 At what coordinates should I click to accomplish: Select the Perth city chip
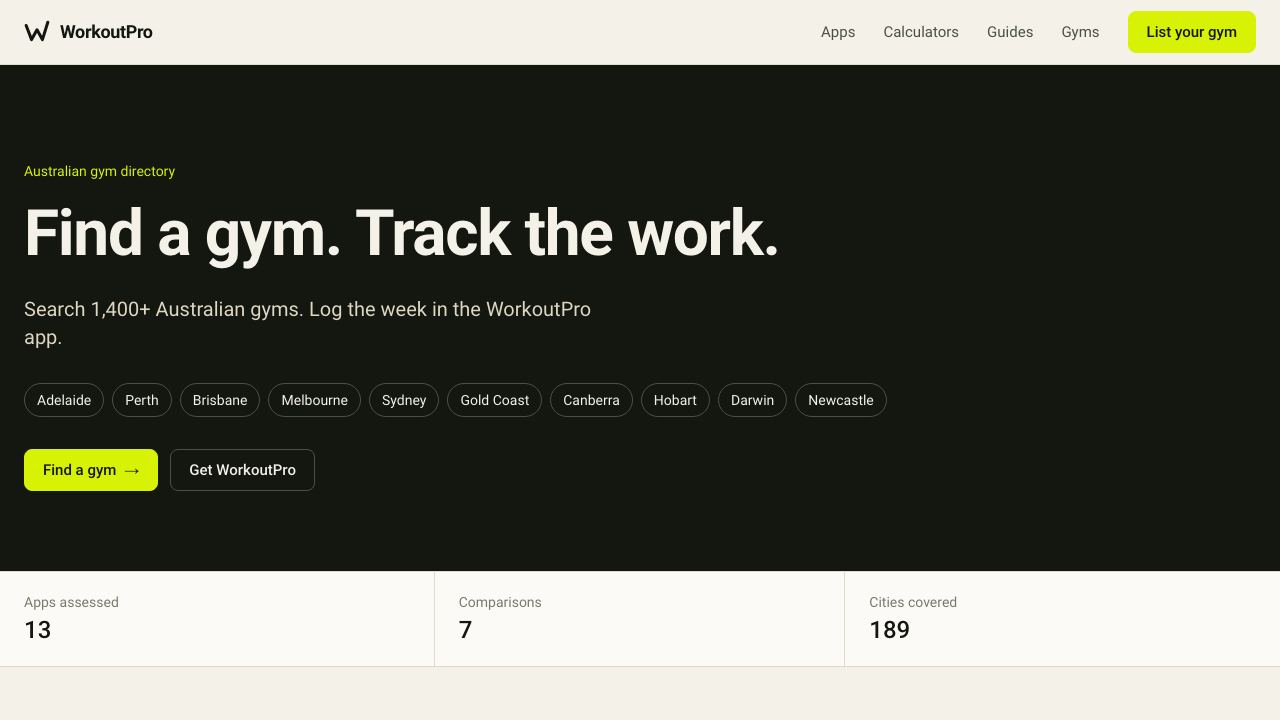(x=142, y=400)
